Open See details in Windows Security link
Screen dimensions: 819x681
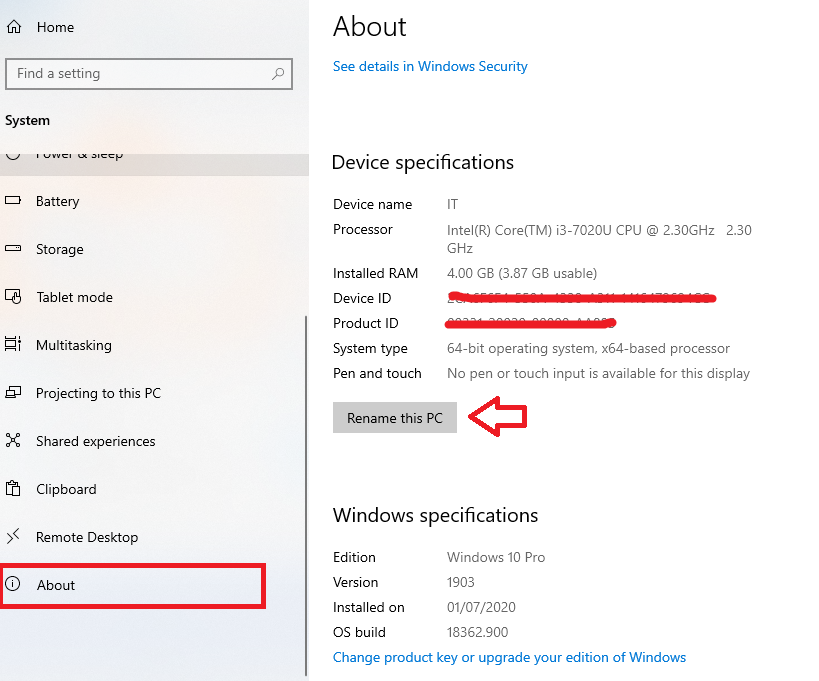point(430,66)
